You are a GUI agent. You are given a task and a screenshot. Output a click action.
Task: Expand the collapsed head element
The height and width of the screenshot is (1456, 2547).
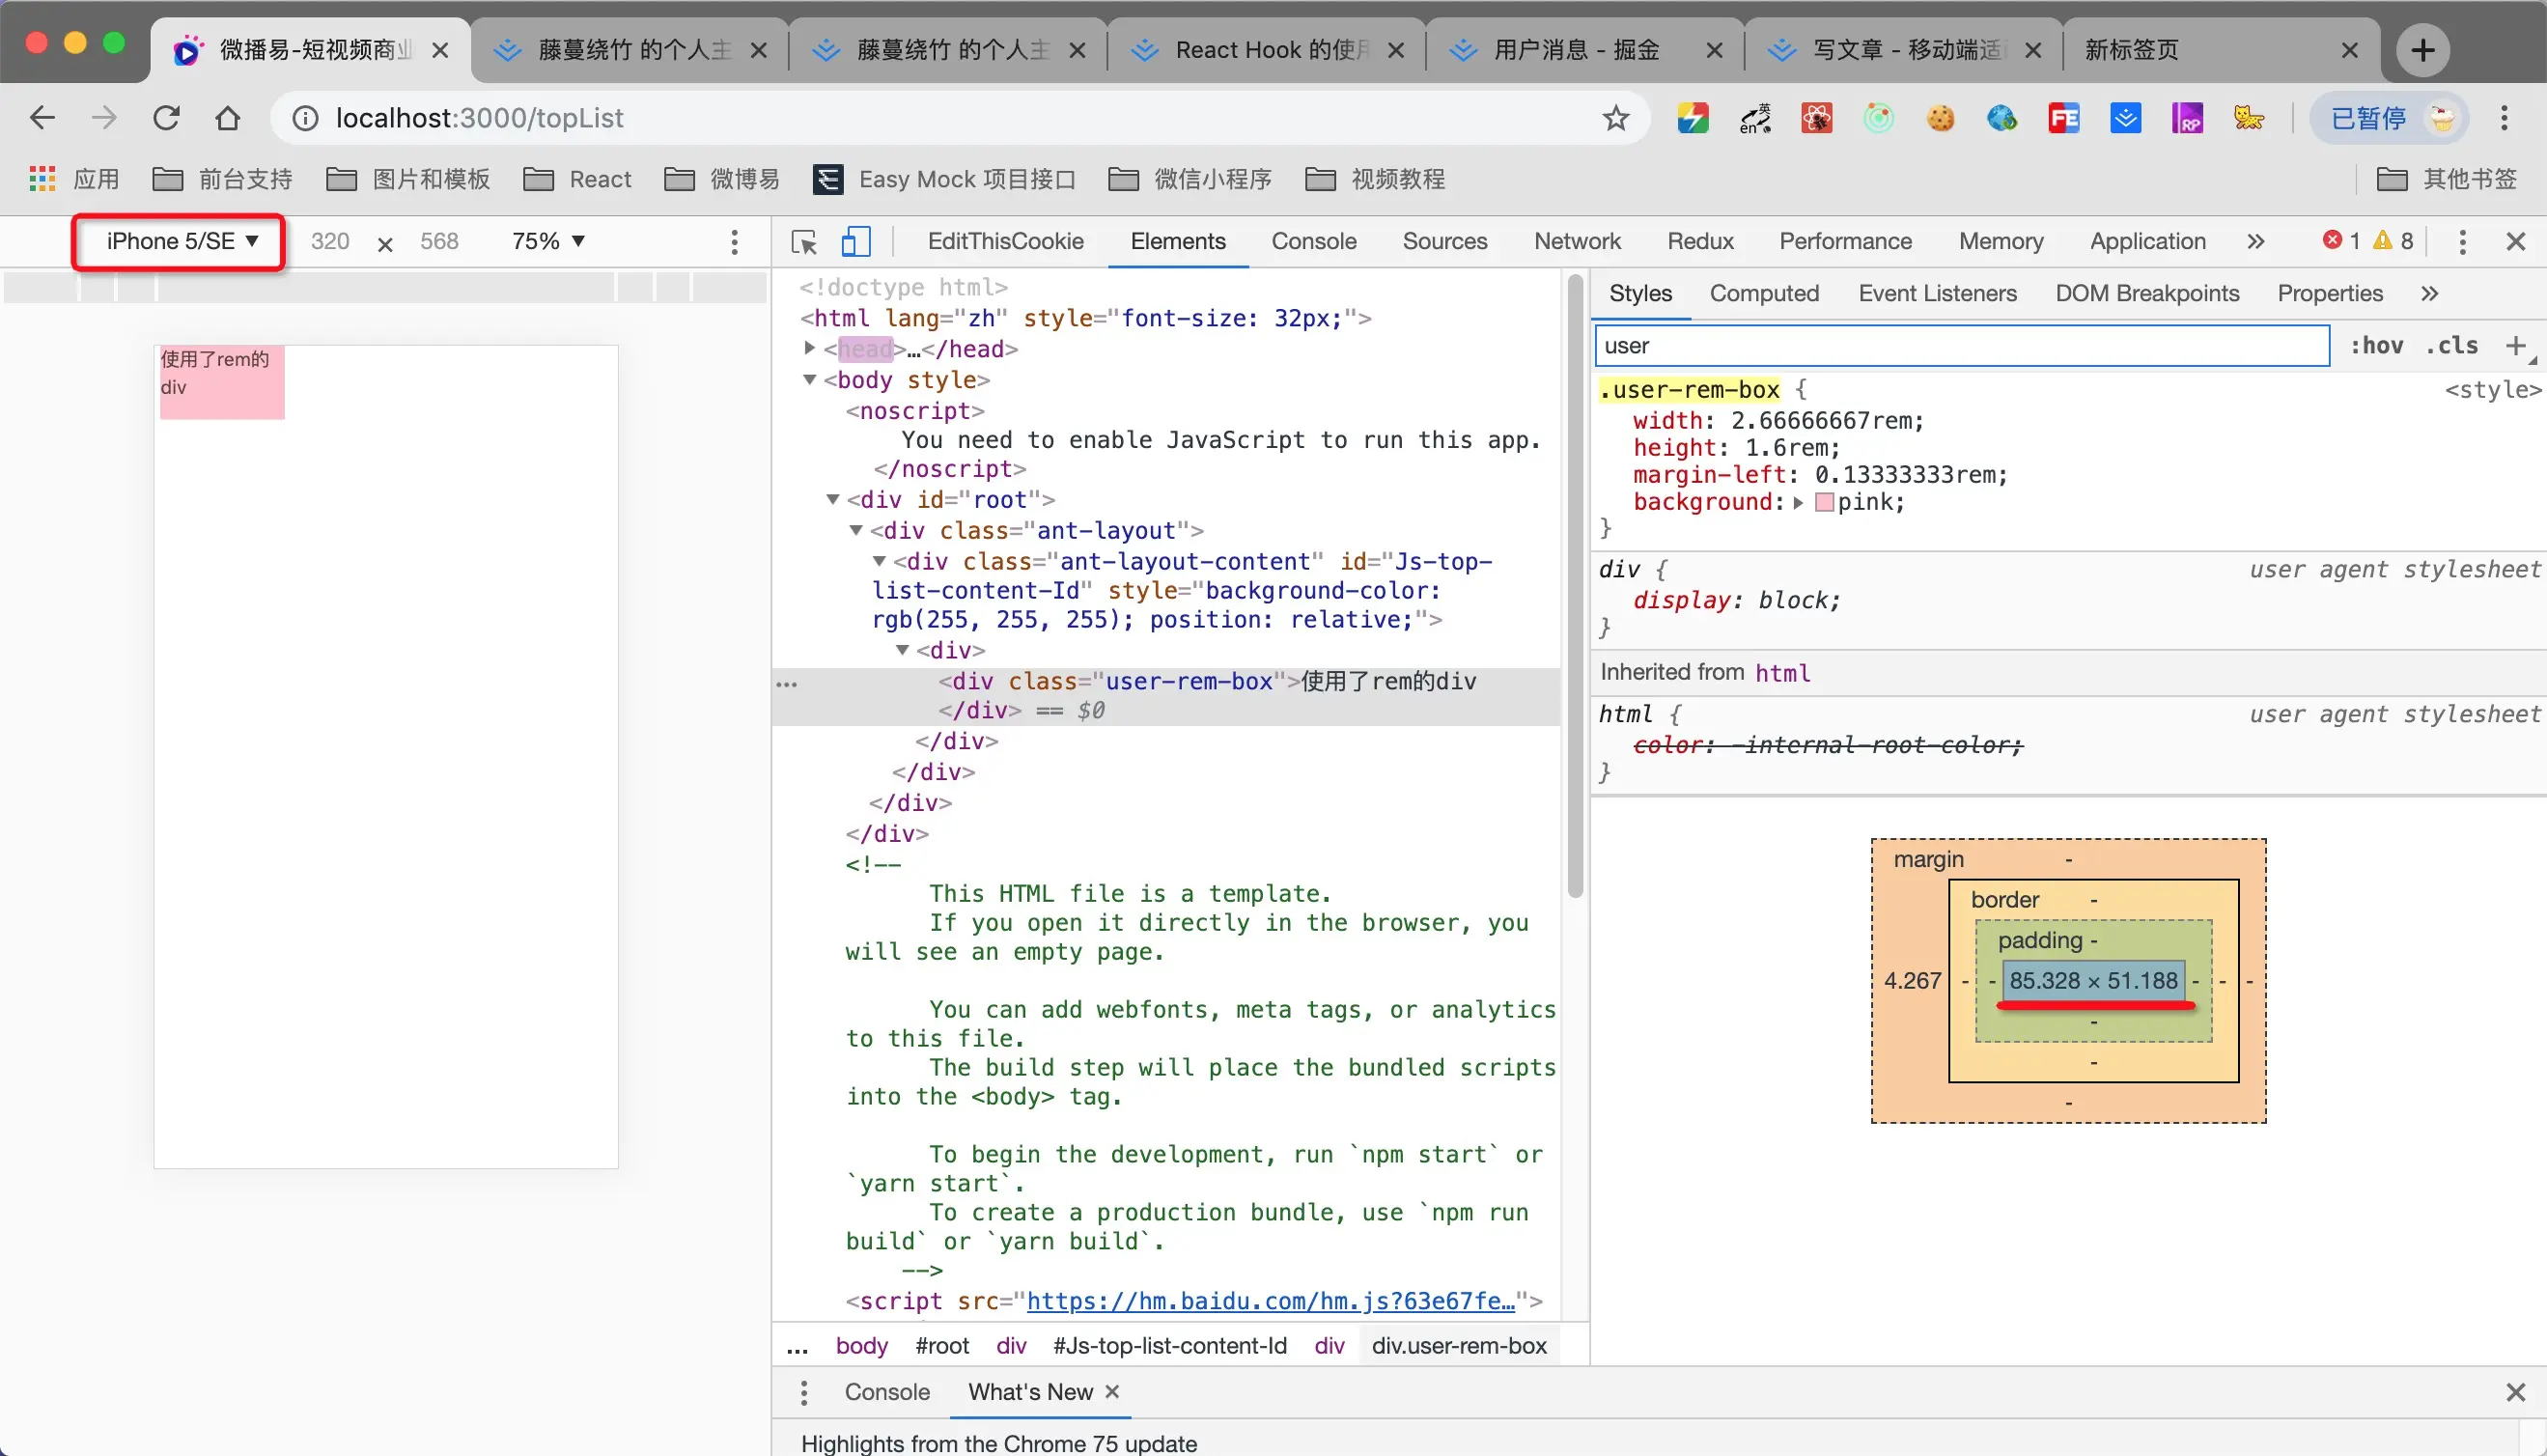point(810,348)
